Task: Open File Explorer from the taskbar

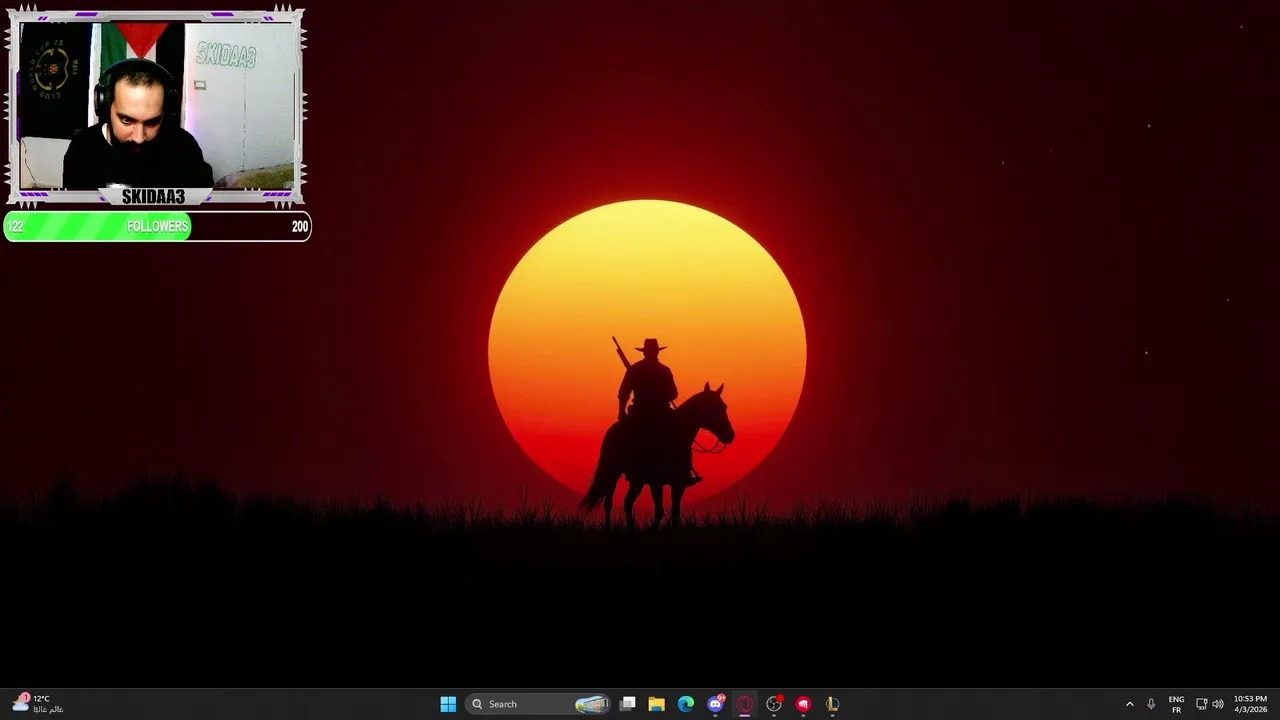Action: tap(656, 704)
